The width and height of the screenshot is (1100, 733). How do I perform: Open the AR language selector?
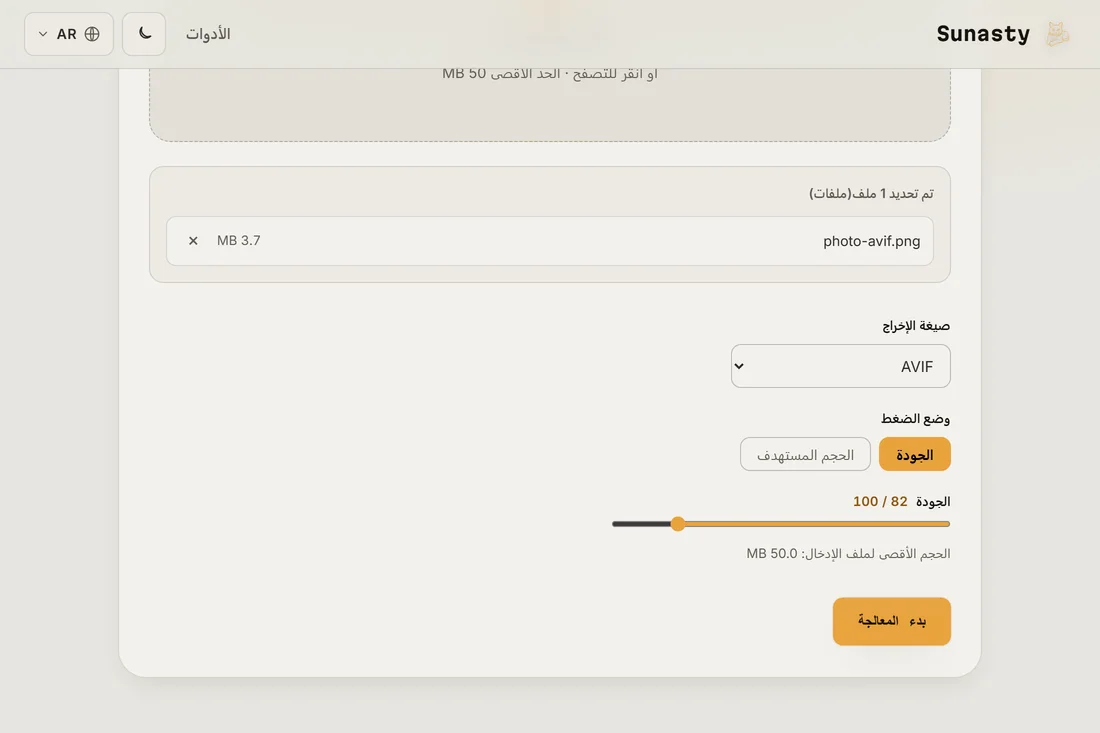click(69, 34)
